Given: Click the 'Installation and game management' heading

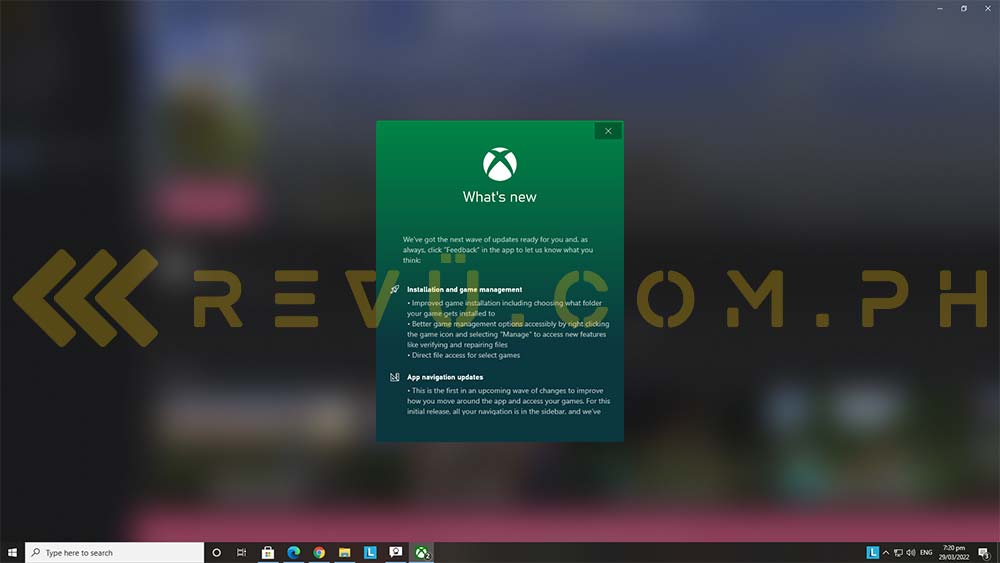Looking at the screenshot, I should (x=464, y=289).
